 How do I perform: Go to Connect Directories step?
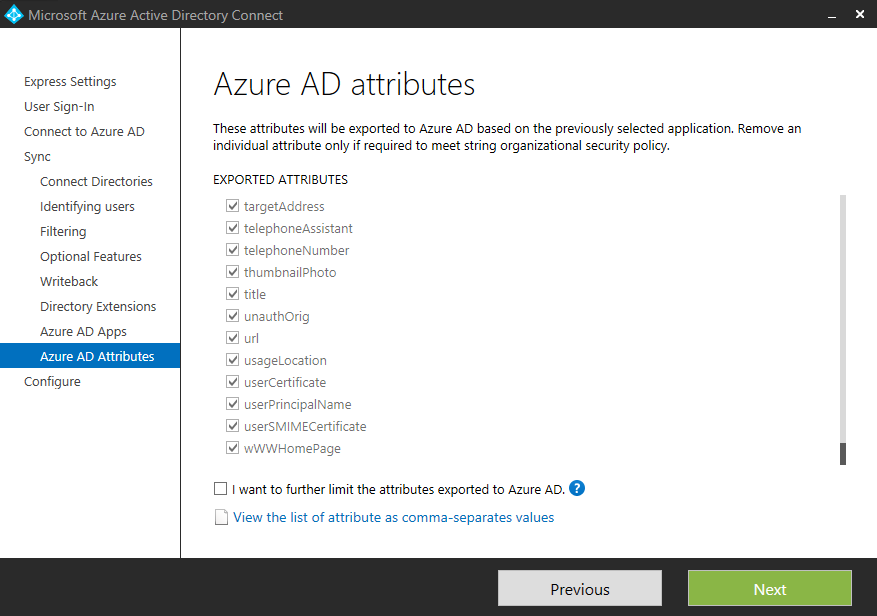[x=96, y=182]
